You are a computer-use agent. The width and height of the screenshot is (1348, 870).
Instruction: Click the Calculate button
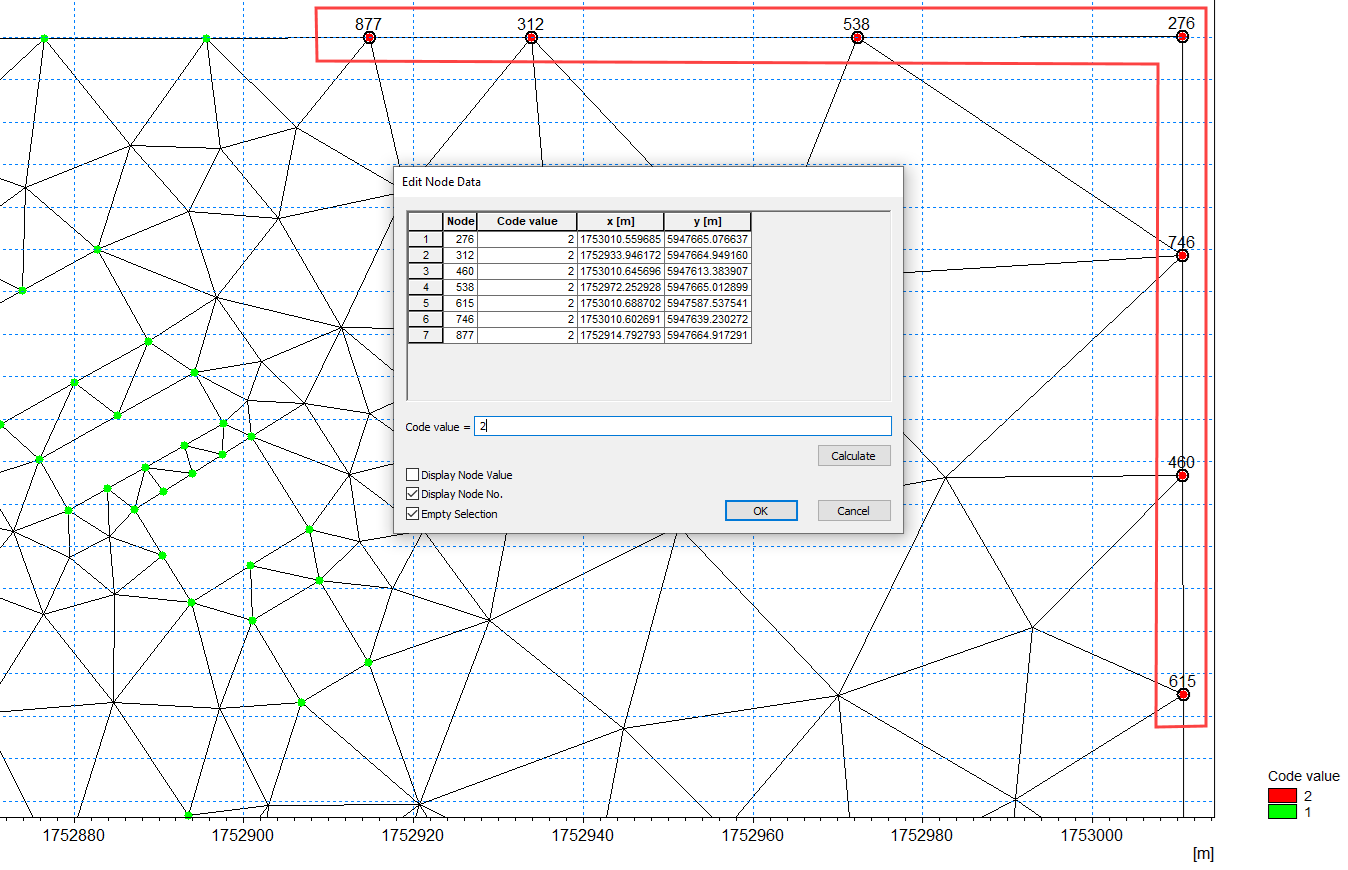[853, 456]
